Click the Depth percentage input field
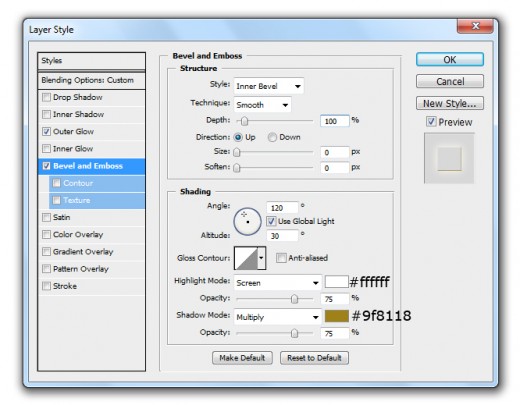 point(335,121)
